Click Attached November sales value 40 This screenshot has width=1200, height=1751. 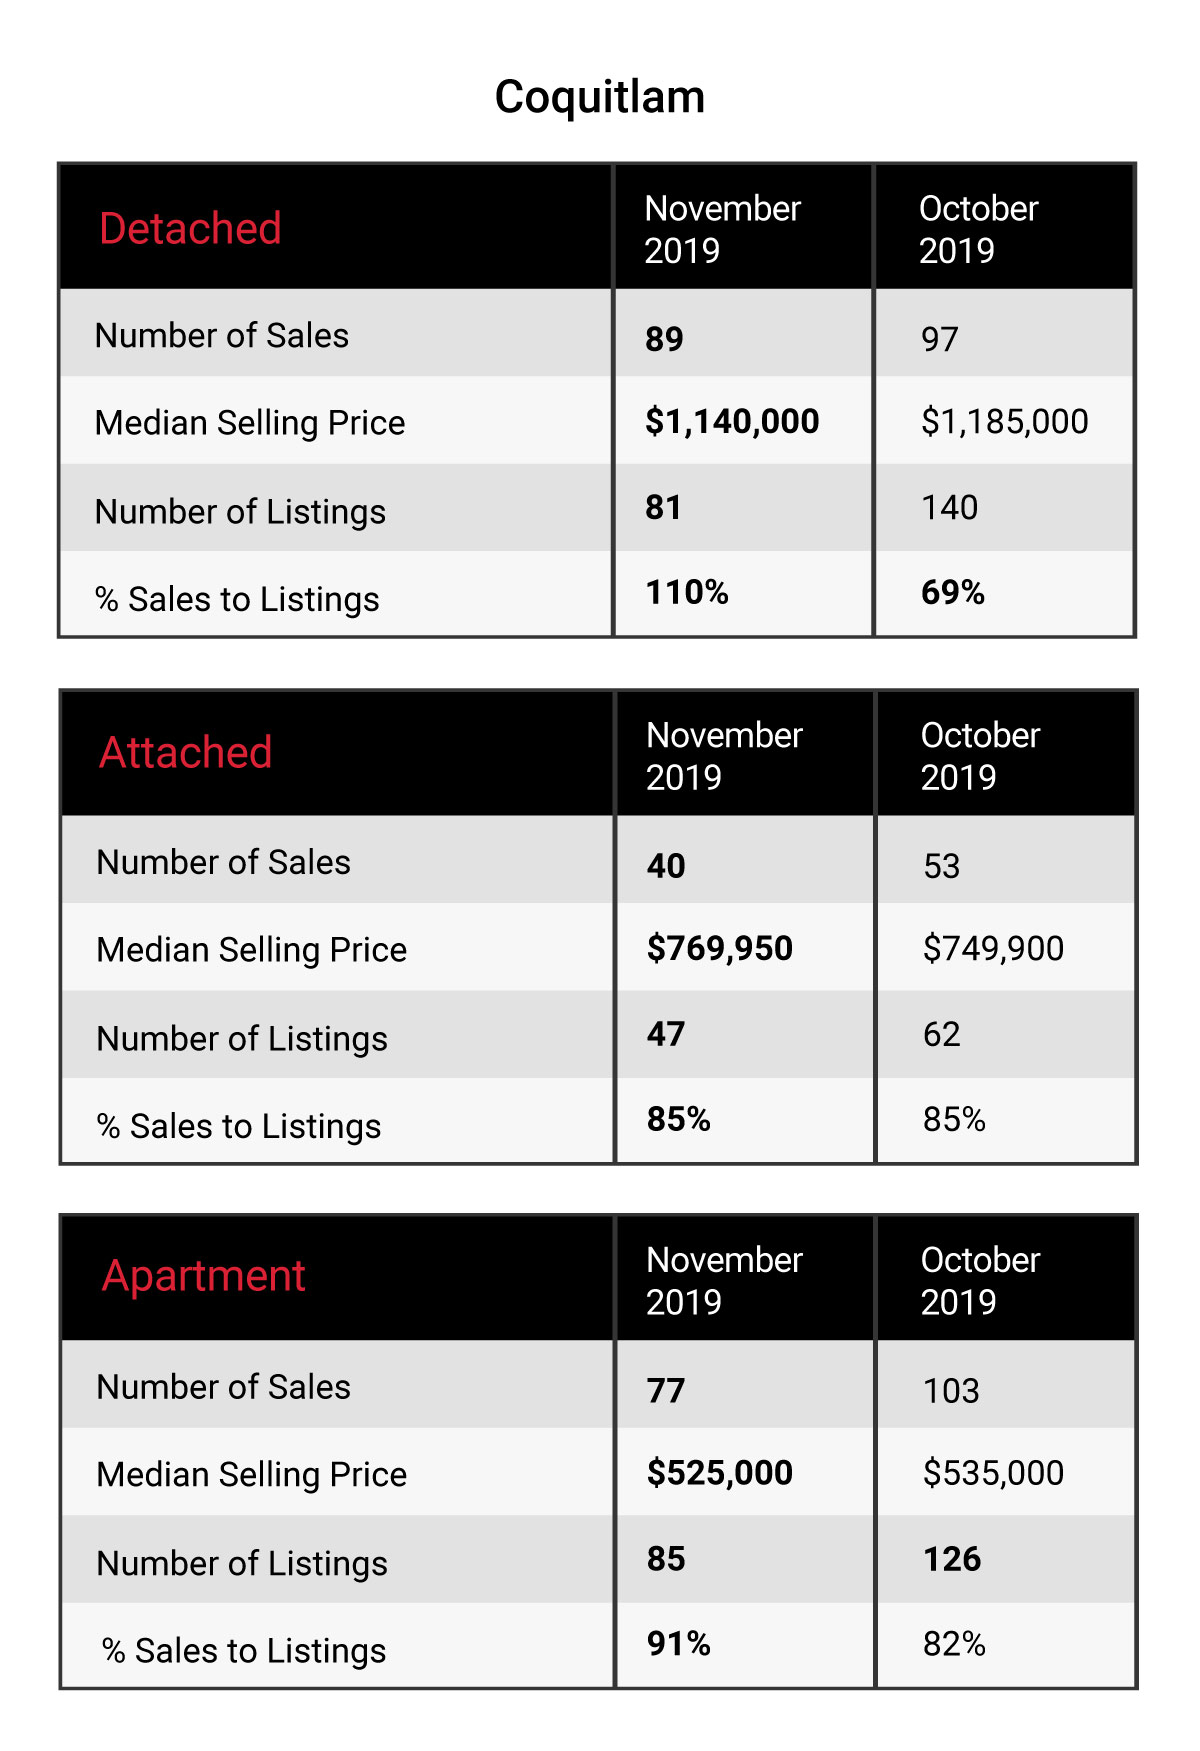click(666, 866)
